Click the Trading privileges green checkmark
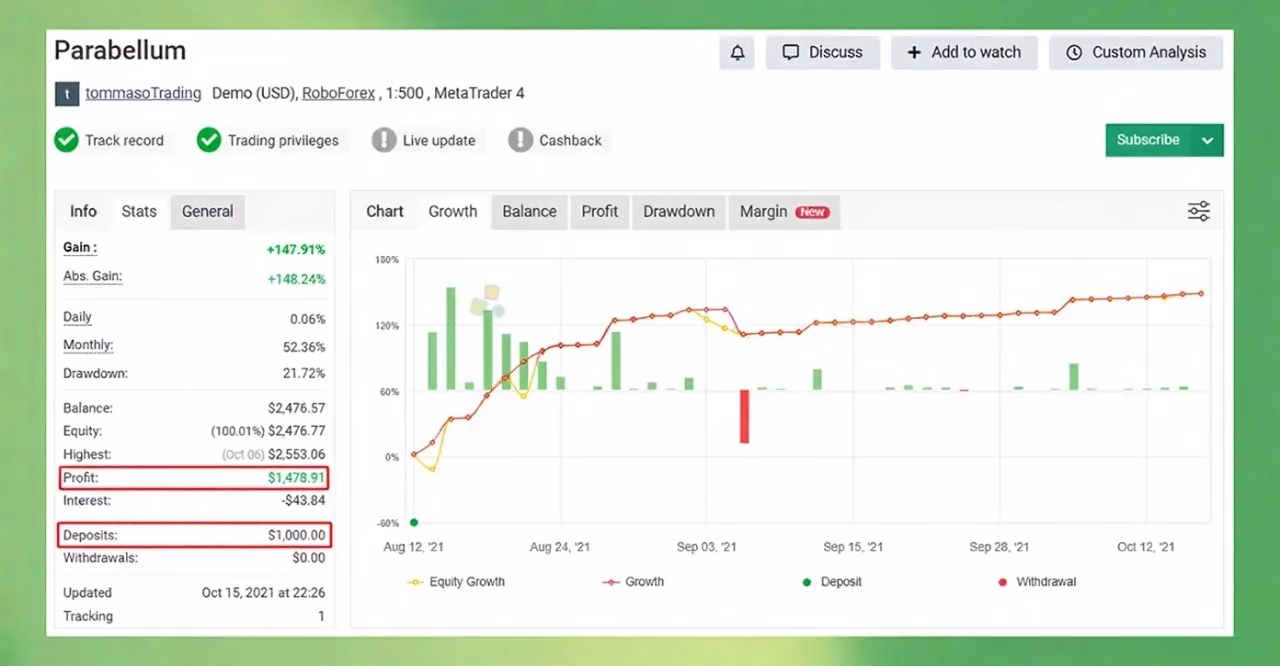This screenshot has width=1280, height=666. point(209,140)
